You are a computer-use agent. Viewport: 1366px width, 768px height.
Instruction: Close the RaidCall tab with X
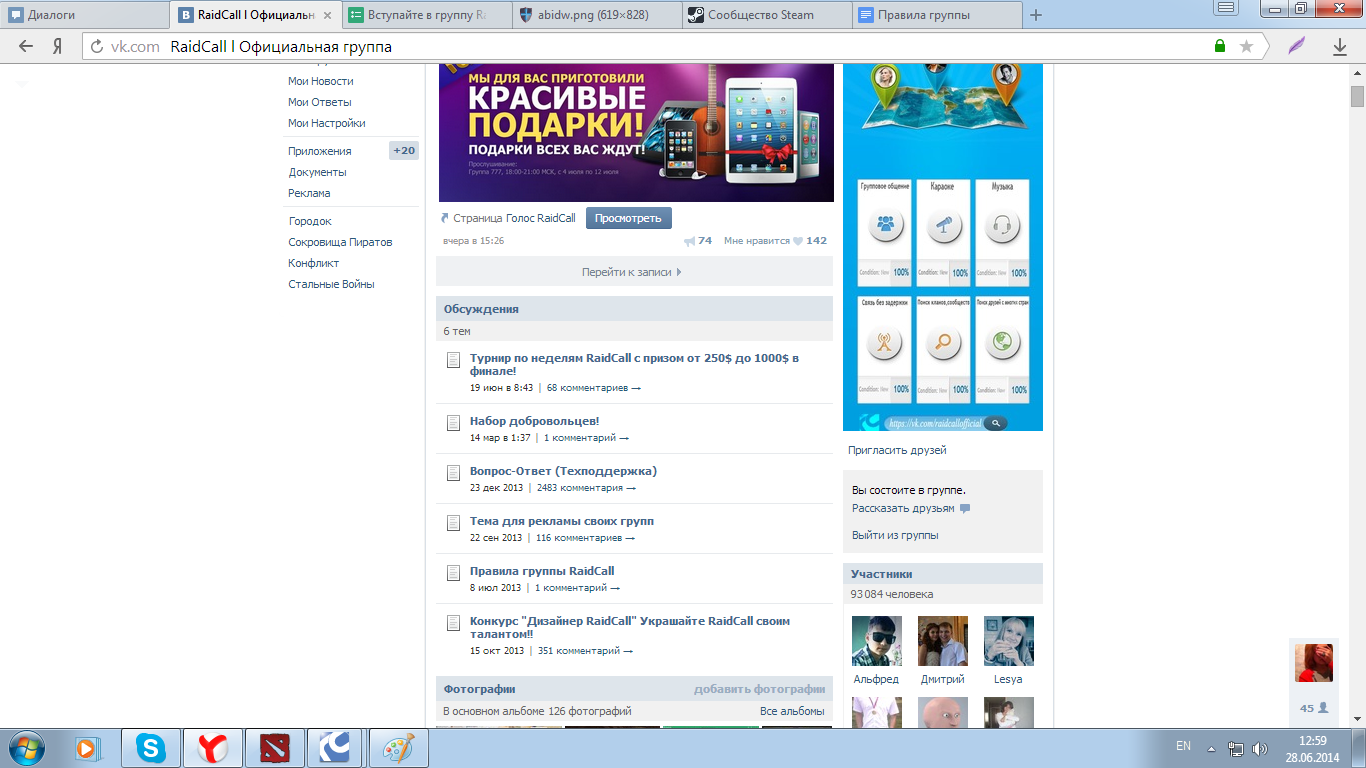[327, 15]
